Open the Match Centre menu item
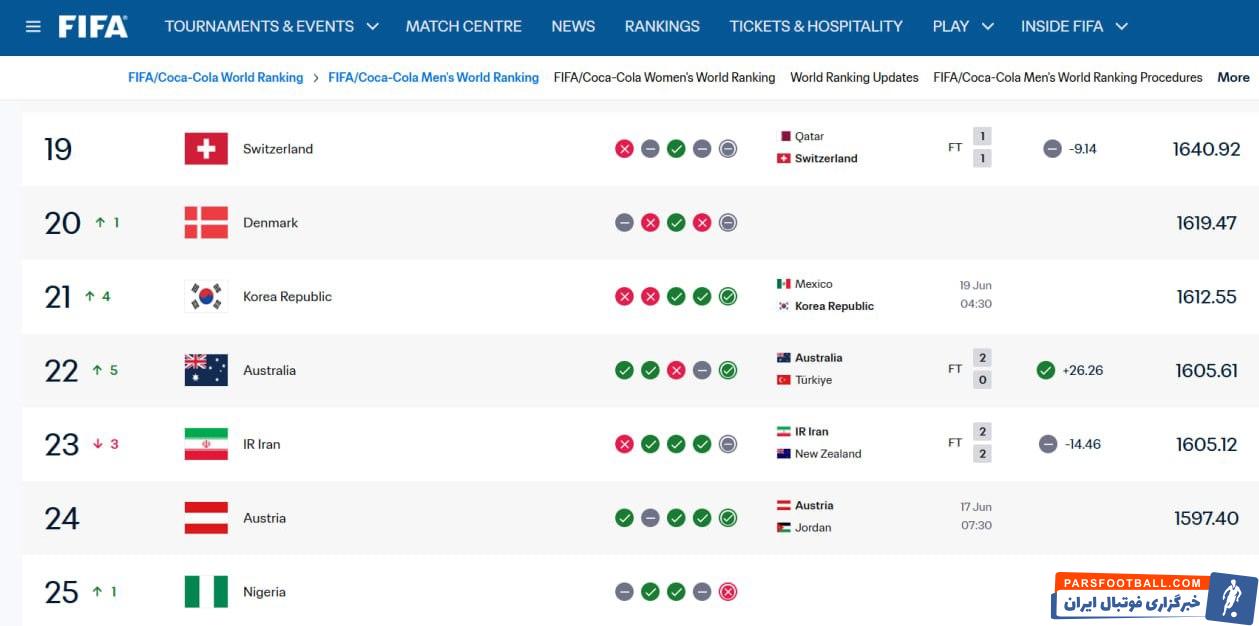 click(464, 27)
